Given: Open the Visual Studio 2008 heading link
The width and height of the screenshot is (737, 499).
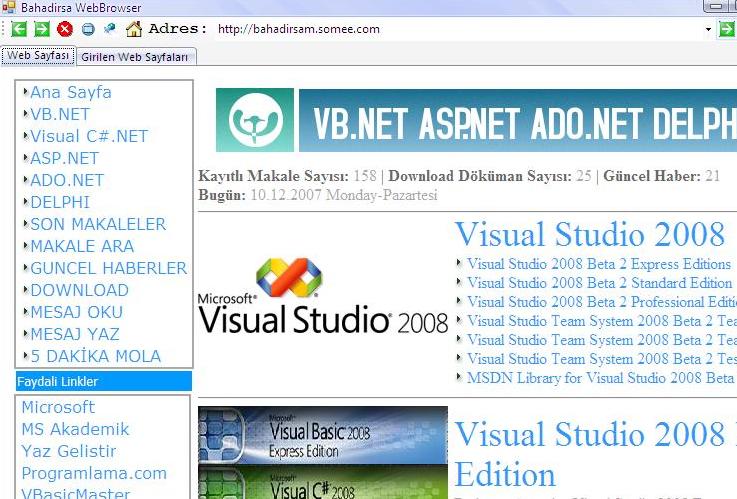Looking at the screenshot, I should (x=590, y=234).
